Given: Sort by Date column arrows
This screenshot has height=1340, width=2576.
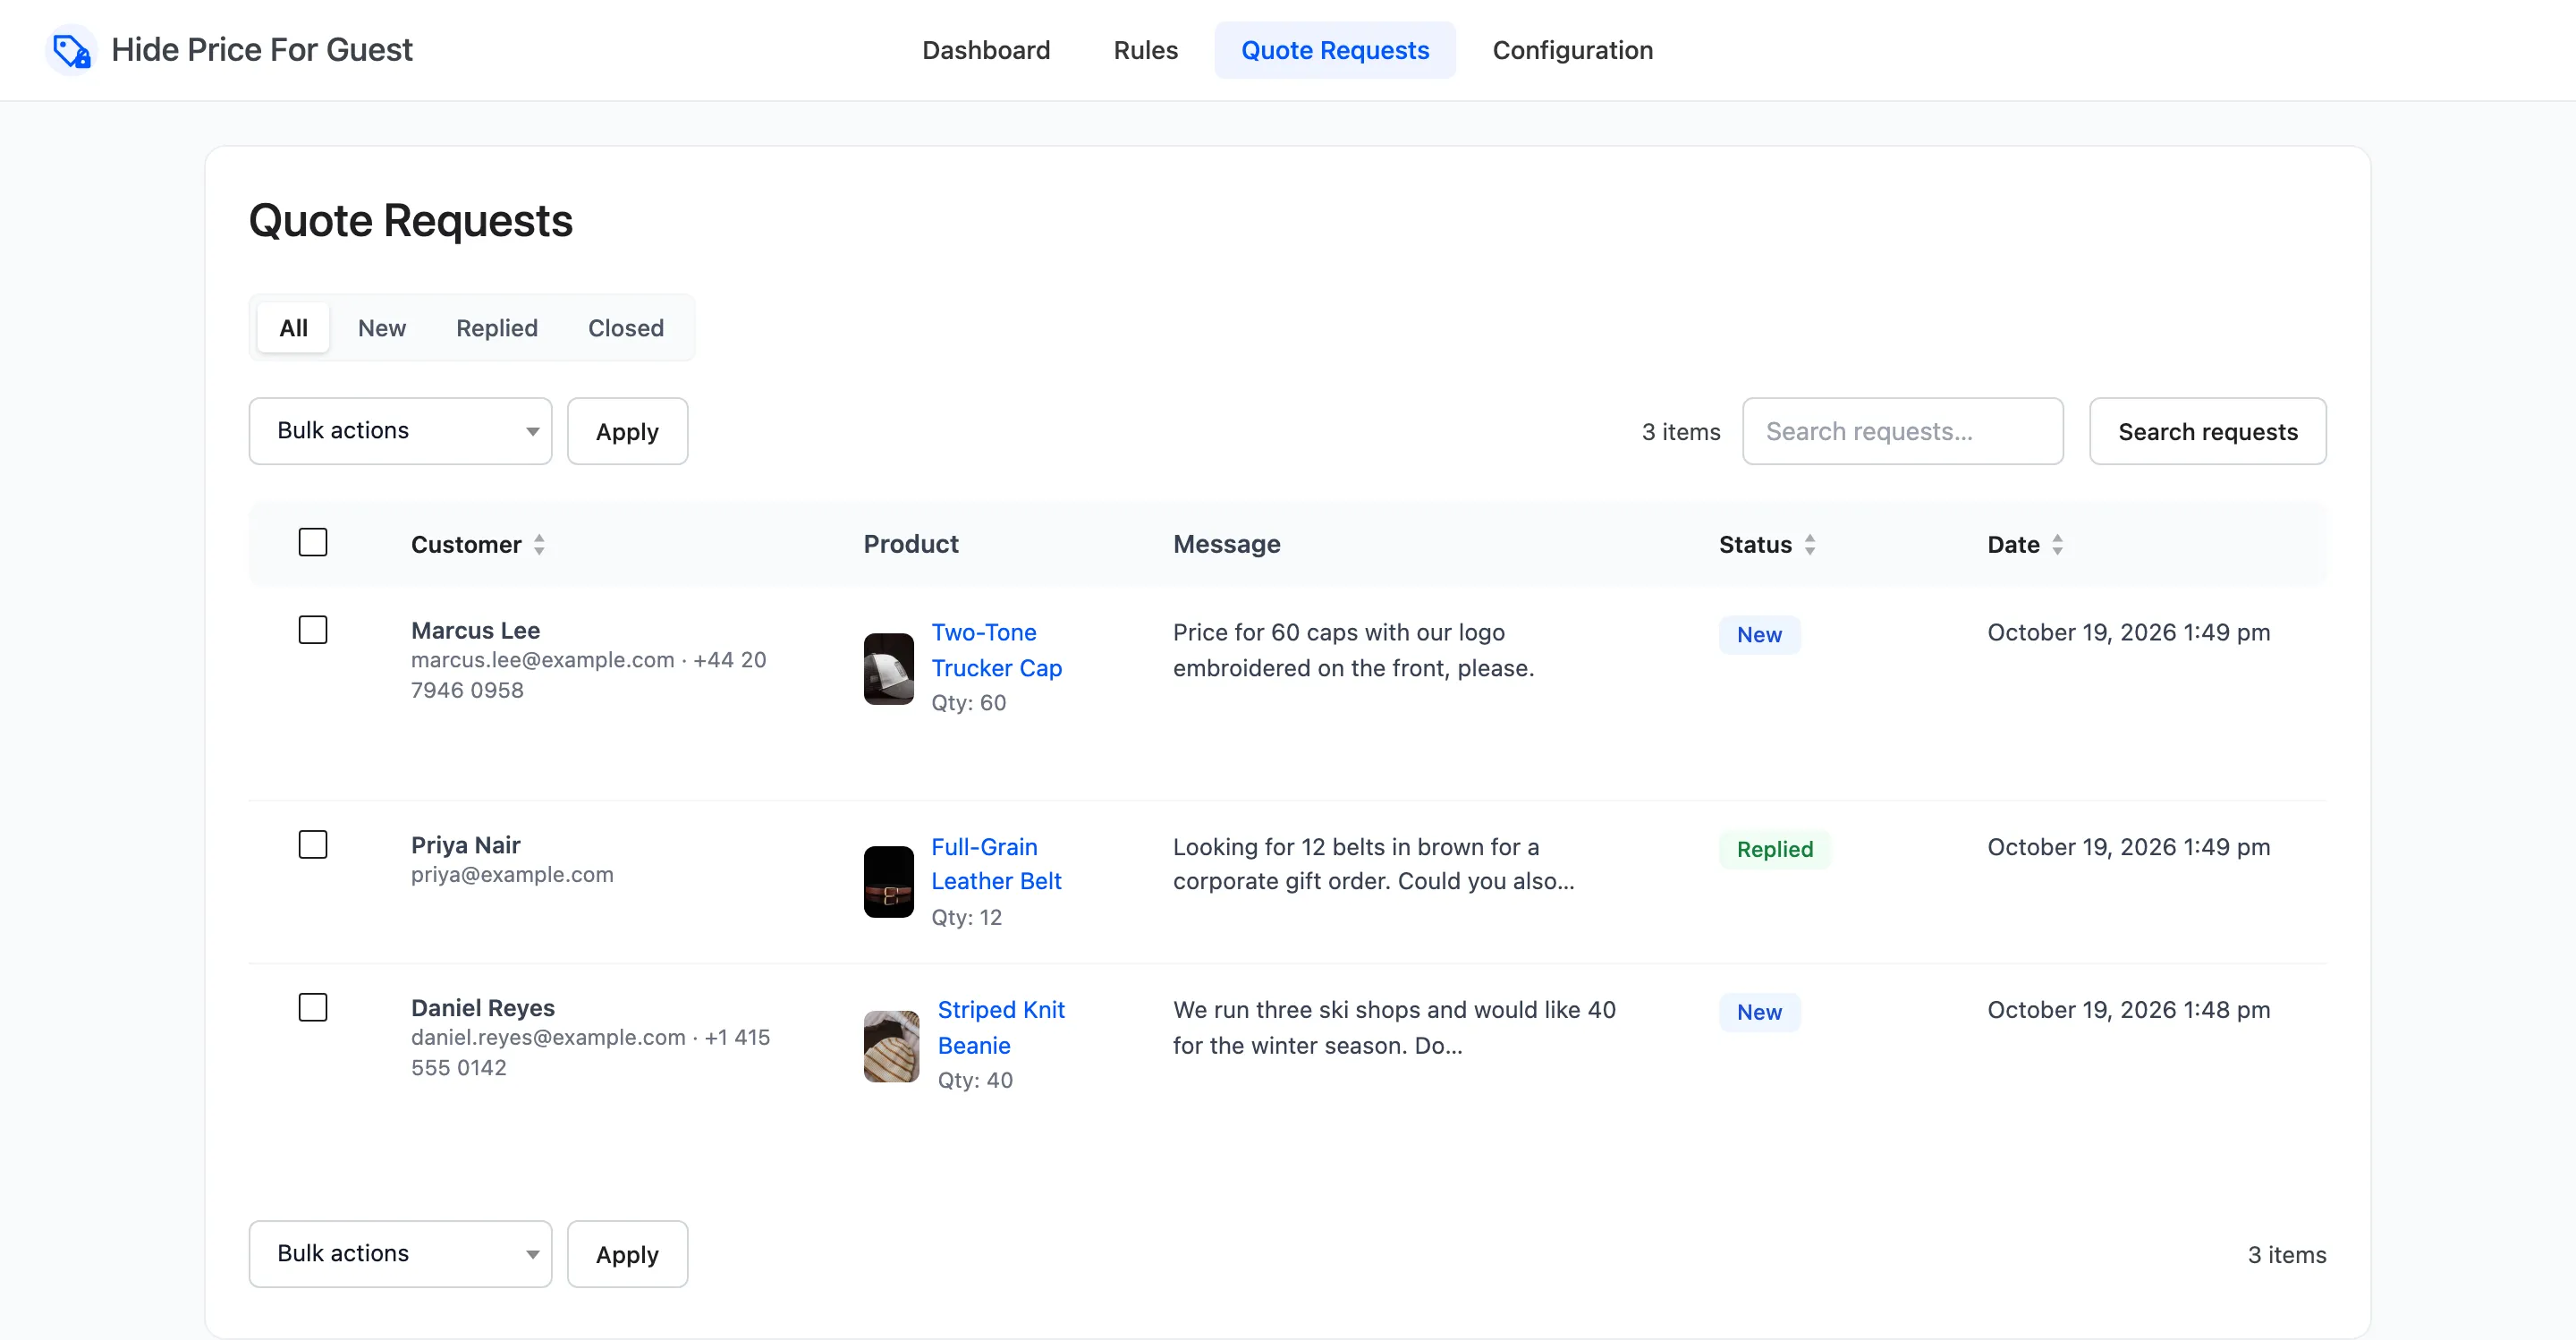Looking at the screenshot, I should (2057, 544).
